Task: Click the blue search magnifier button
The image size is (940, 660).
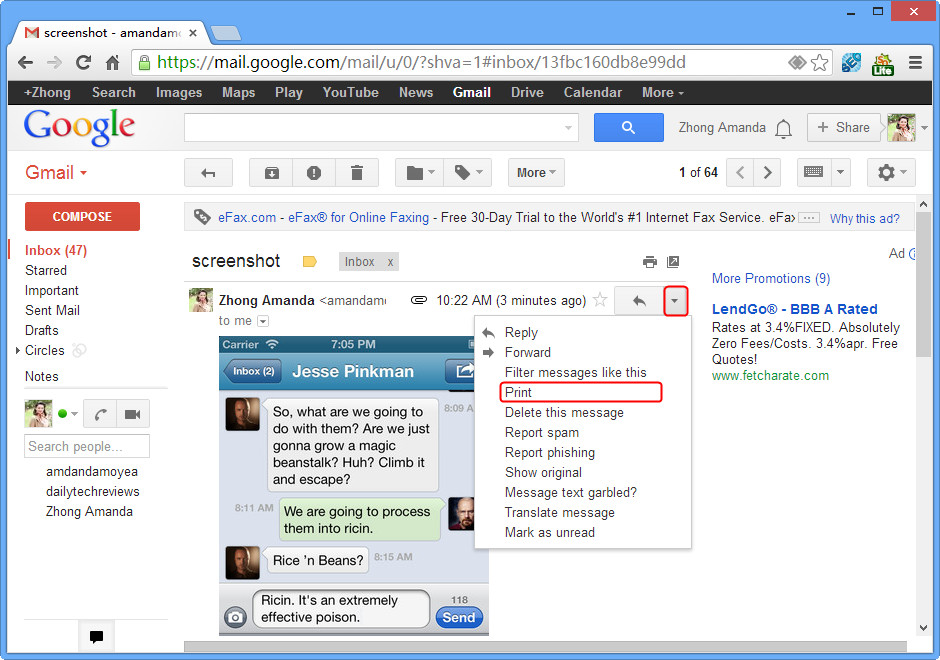Action: [x=628, y=127]
